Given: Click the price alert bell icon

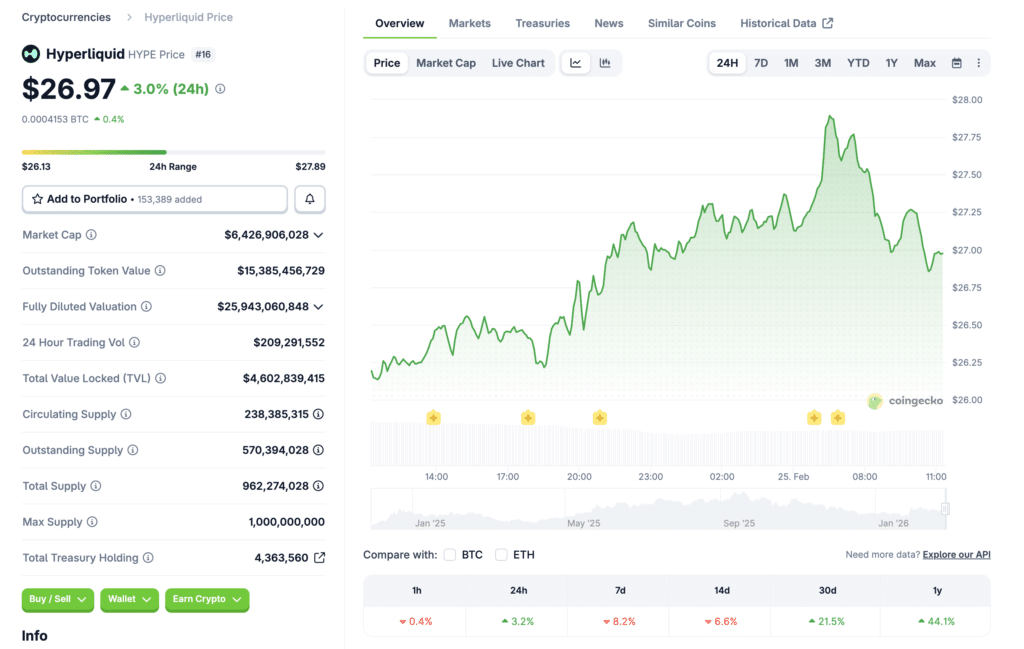Looking at the screenshot, I should 310,199.
